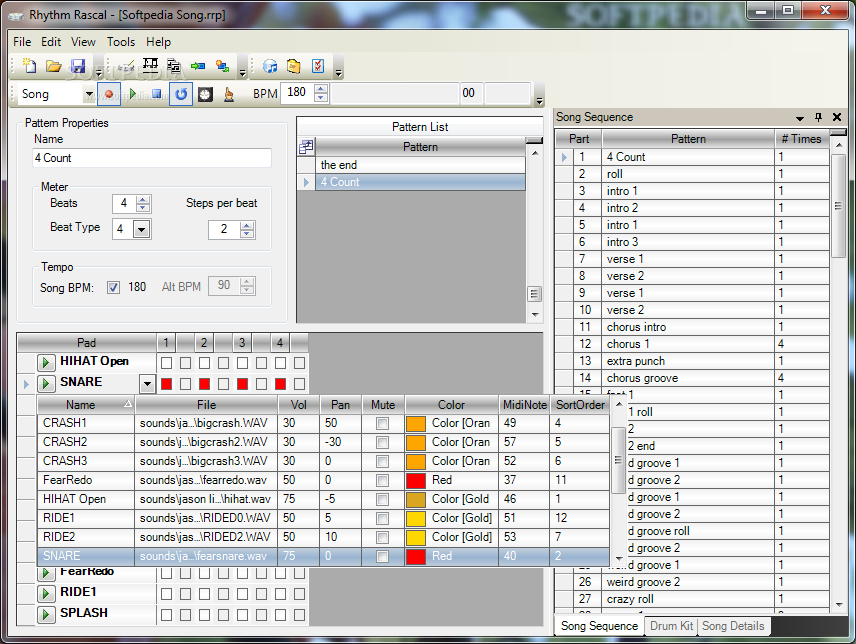Screen dimensions: 856x644
Task: Toggle Mute checkbox for FearRedo
Action: pos(383,481)
